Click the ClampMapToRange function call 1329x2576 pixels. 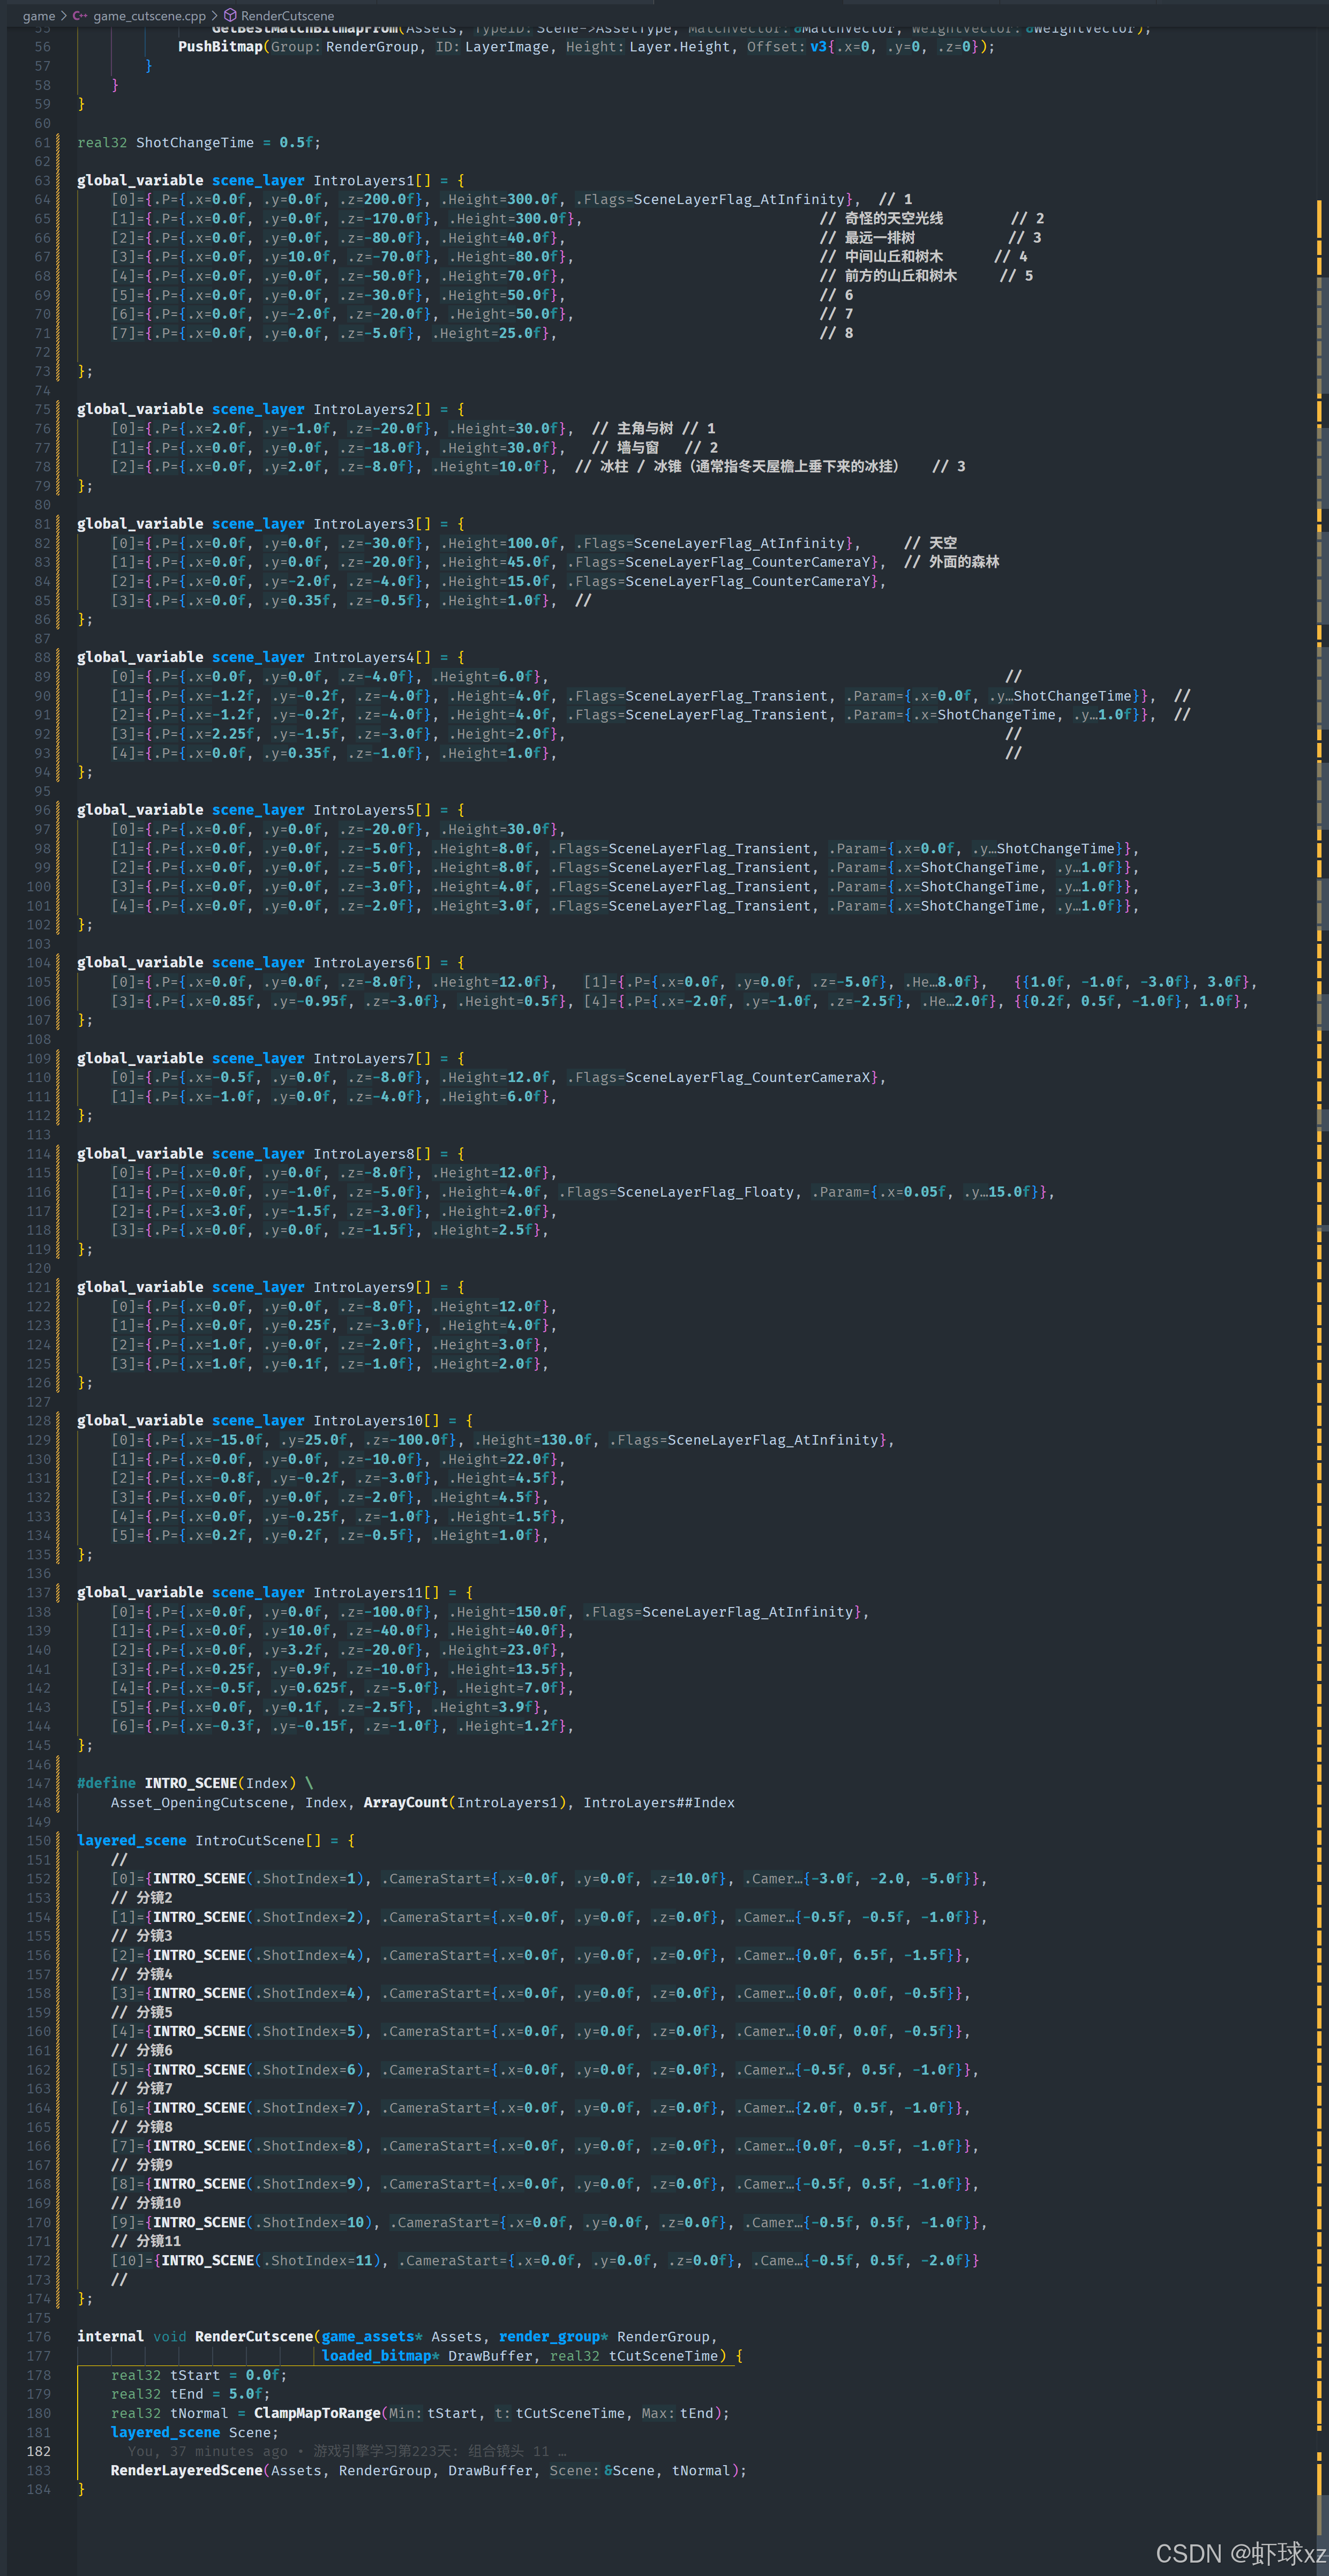tap(317, 2413)
